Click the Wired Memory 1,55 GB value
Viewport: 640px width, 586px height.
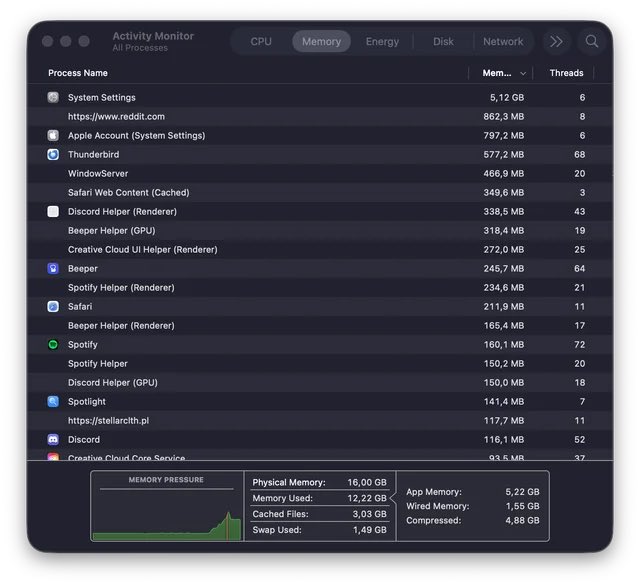522,506
